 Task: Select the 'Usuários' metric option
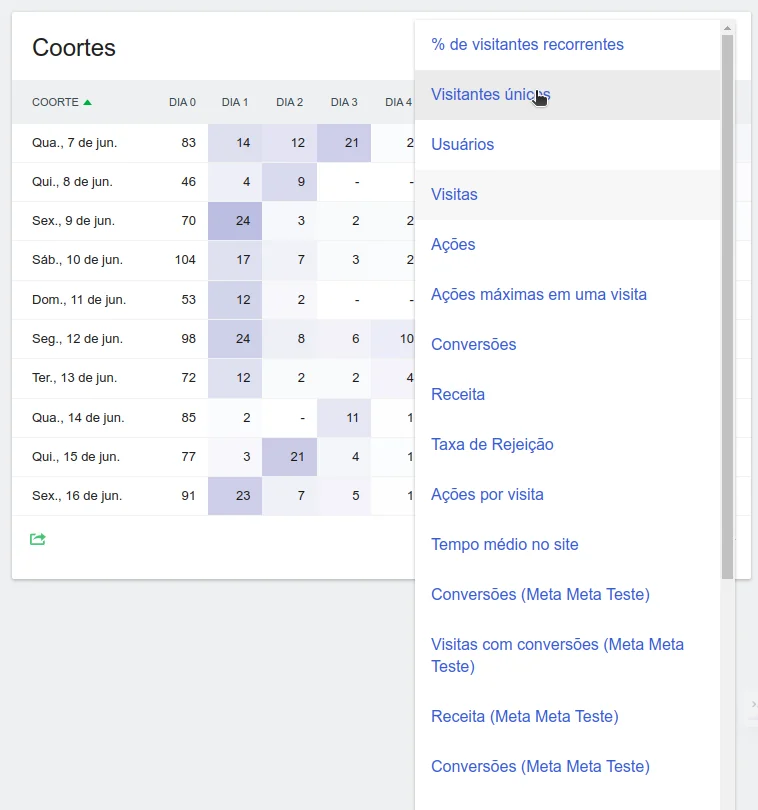(462, 145)
